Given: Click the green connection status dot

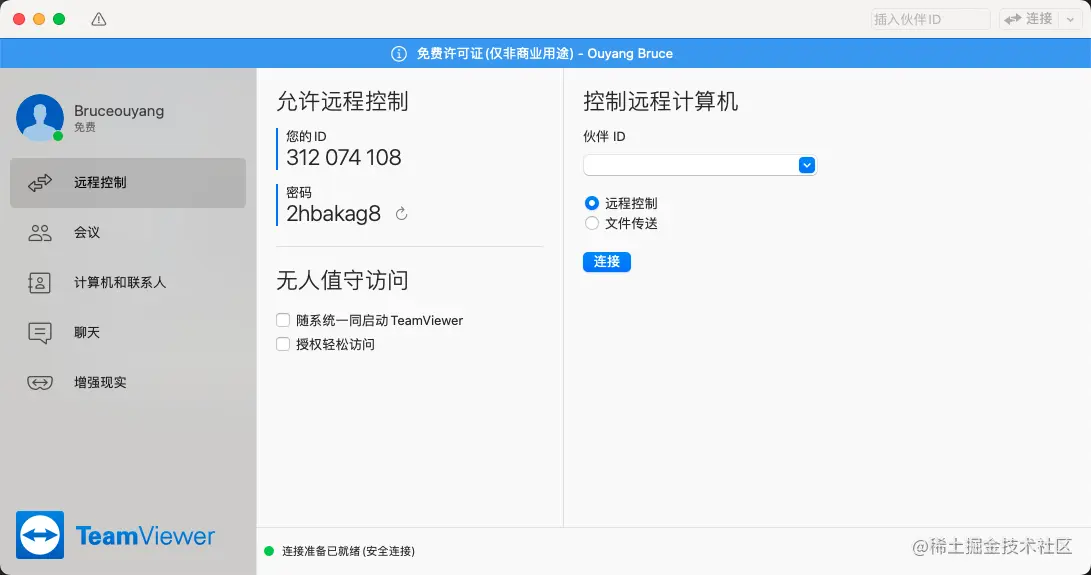Looking at the screenshot, I should (269, 551).
